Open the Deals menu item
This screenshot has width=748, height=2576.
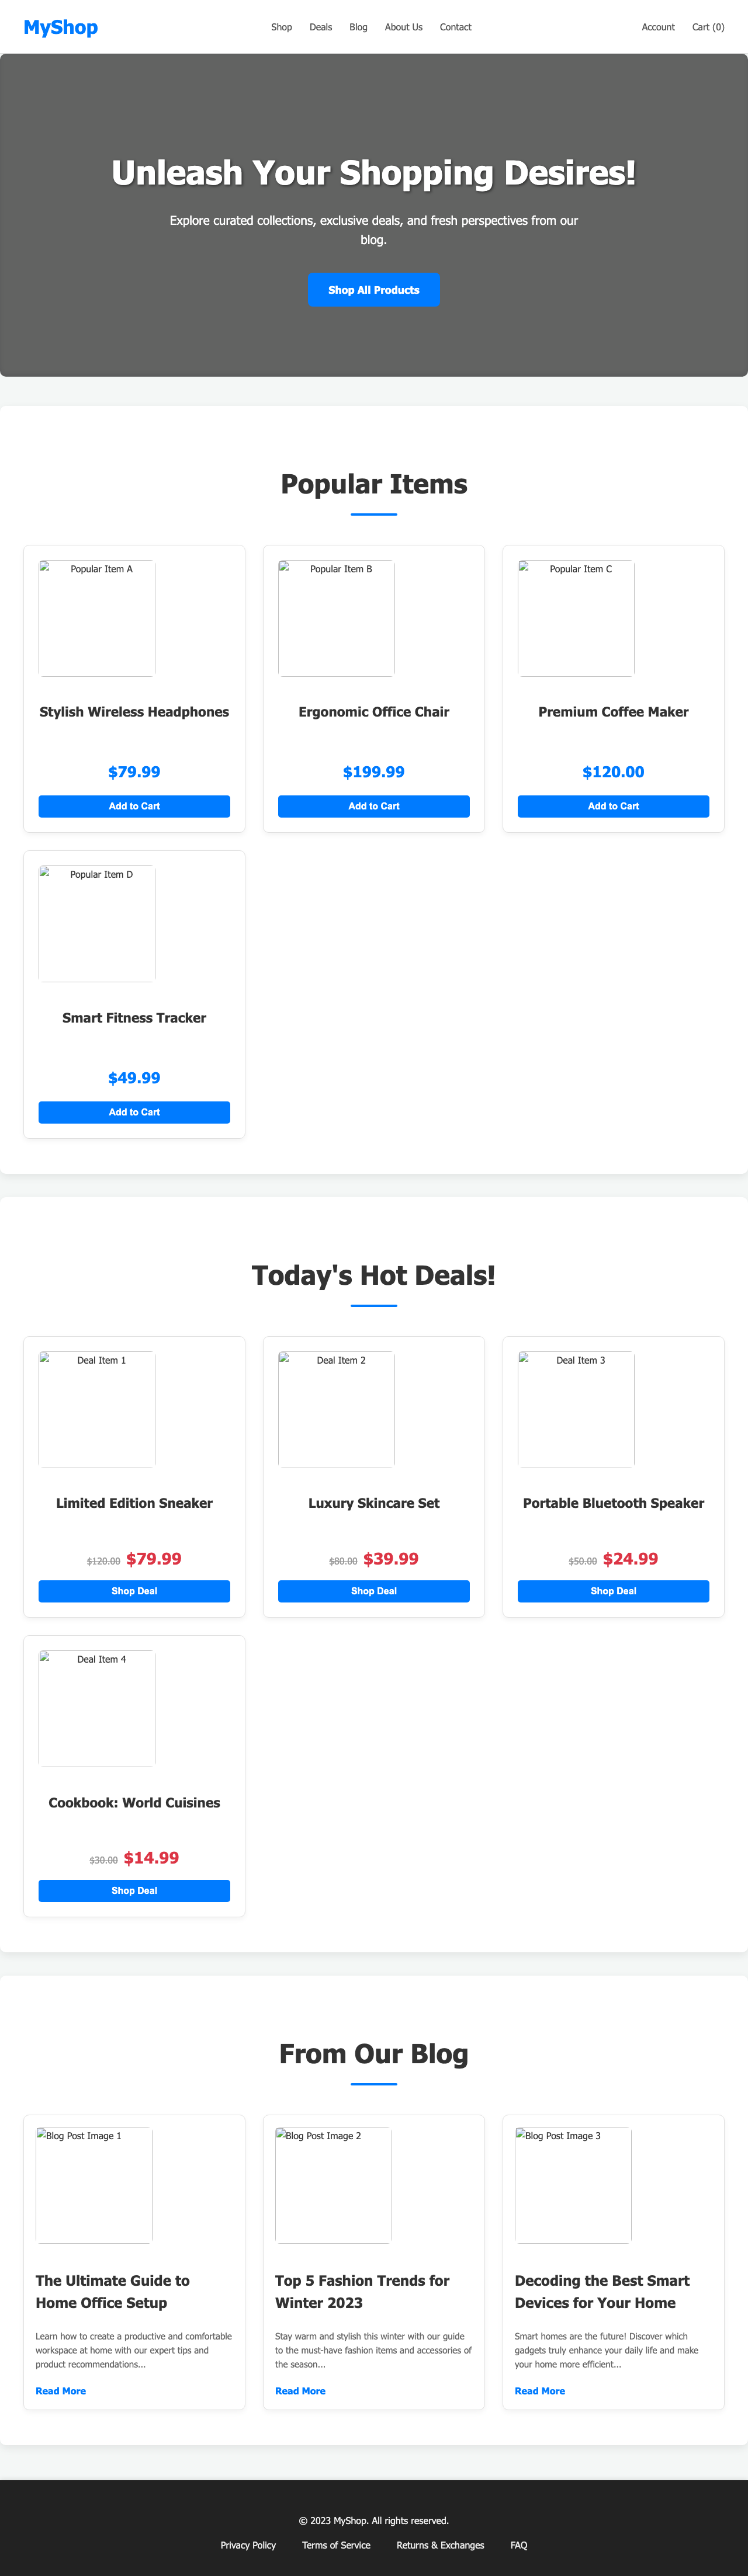(320, 27)
